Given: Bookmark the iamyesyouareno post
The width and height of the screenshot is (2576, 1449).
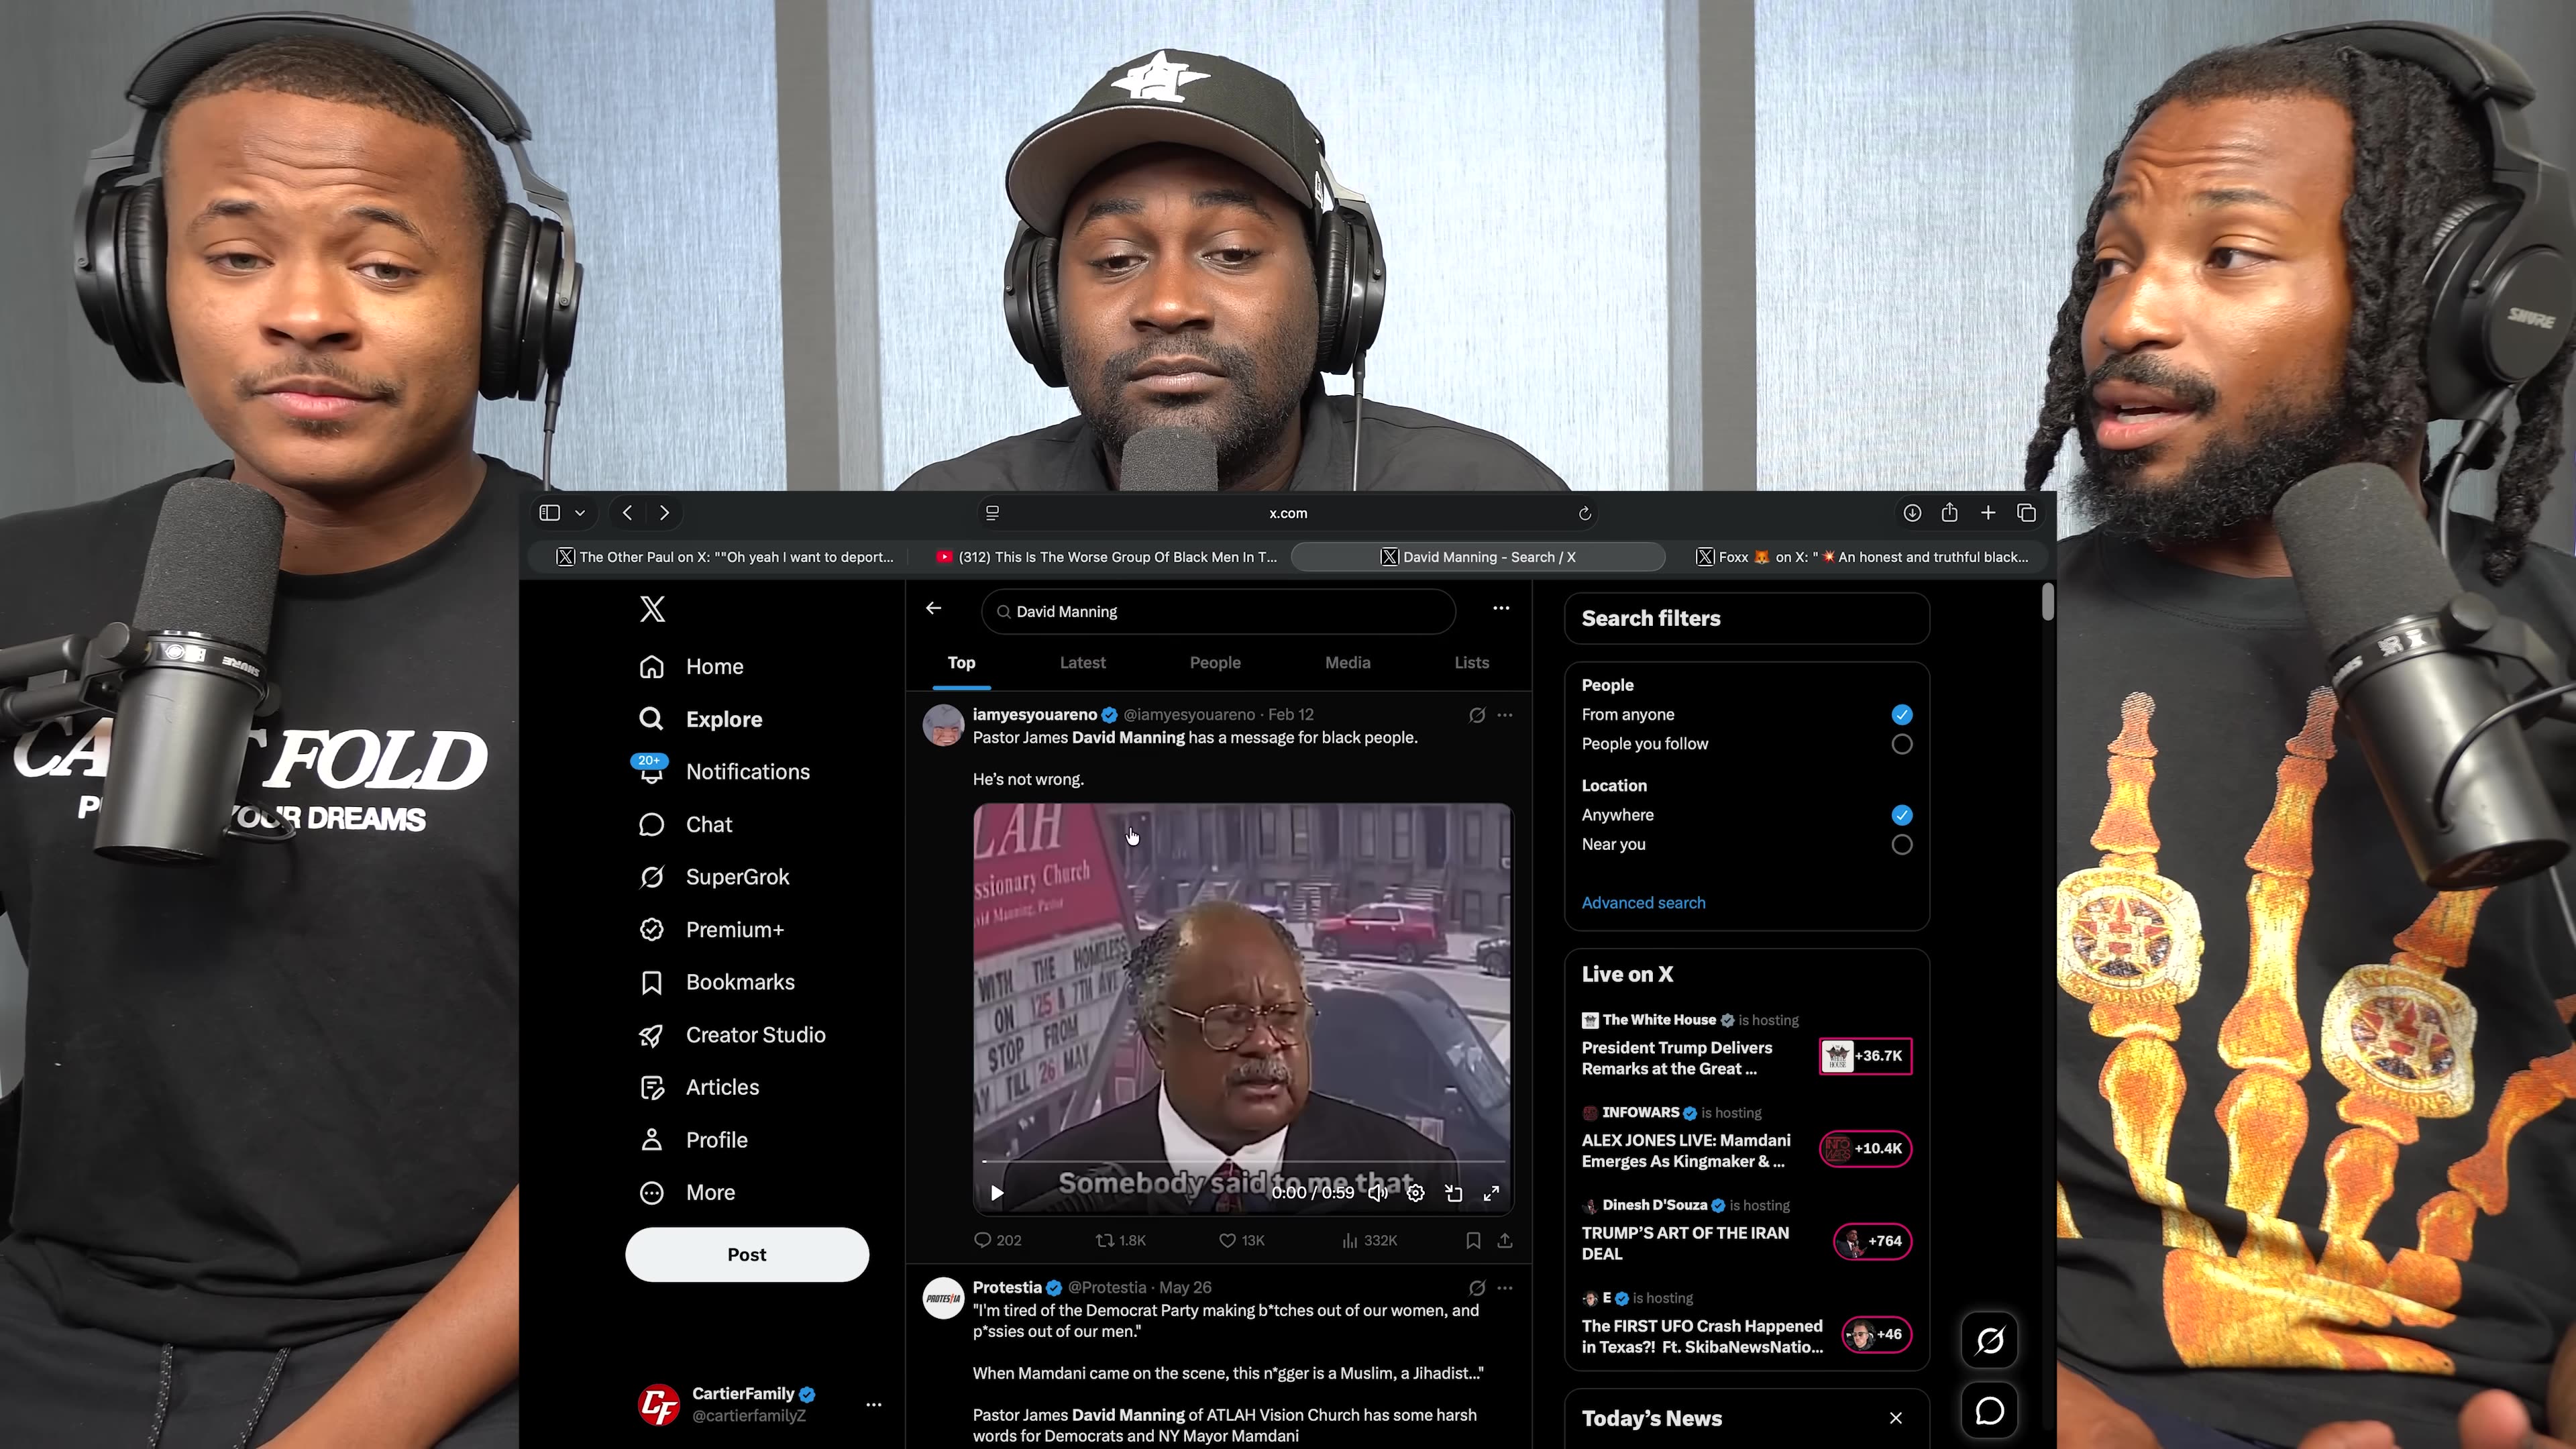Looking at the screenshot, I should (x=1473, y=1240).
